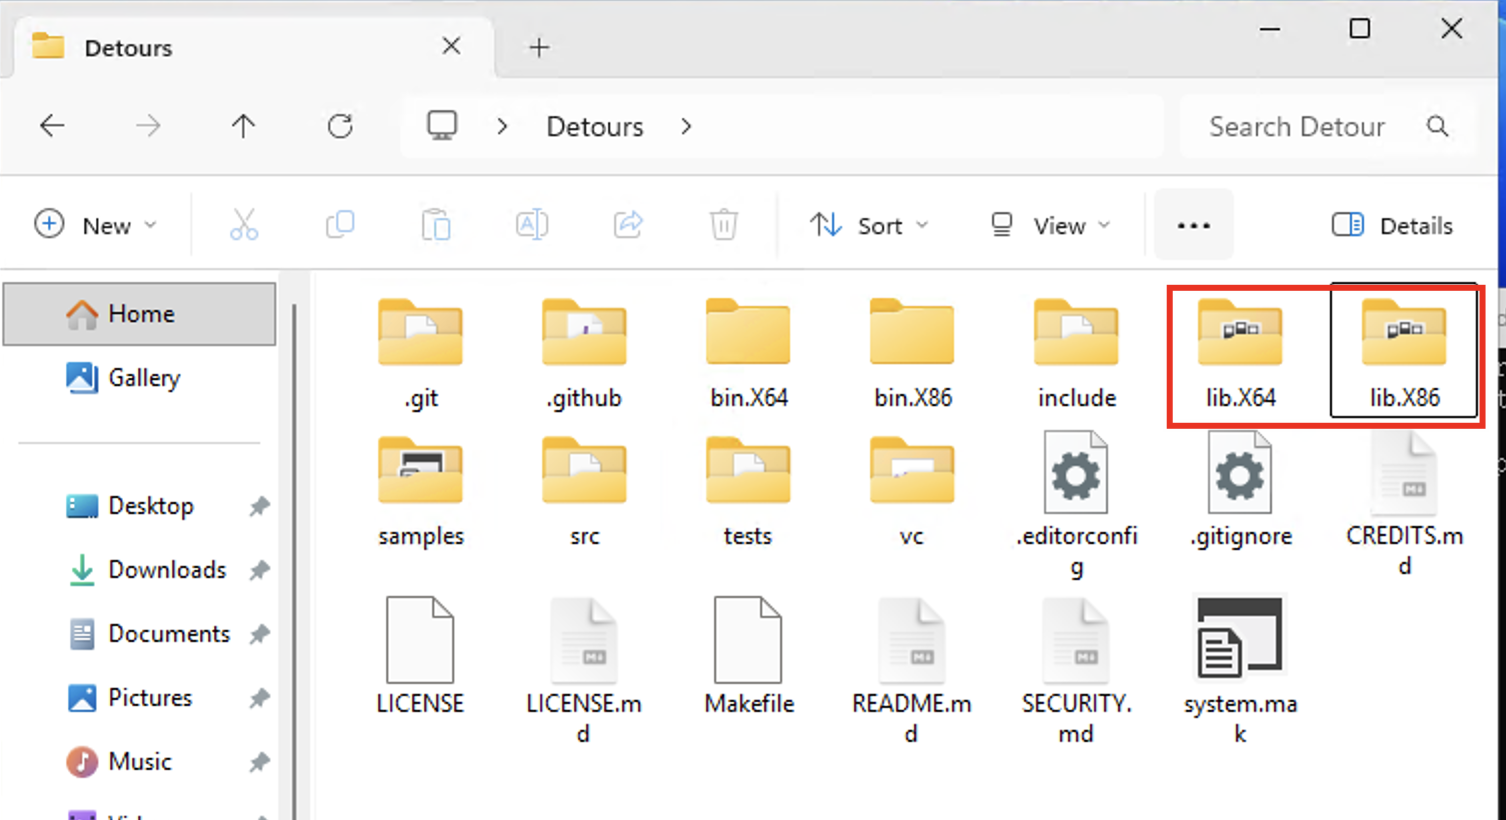Toggle the Details pane
This screenshot has width=1506, height=820.
(x=1392, y=225)
